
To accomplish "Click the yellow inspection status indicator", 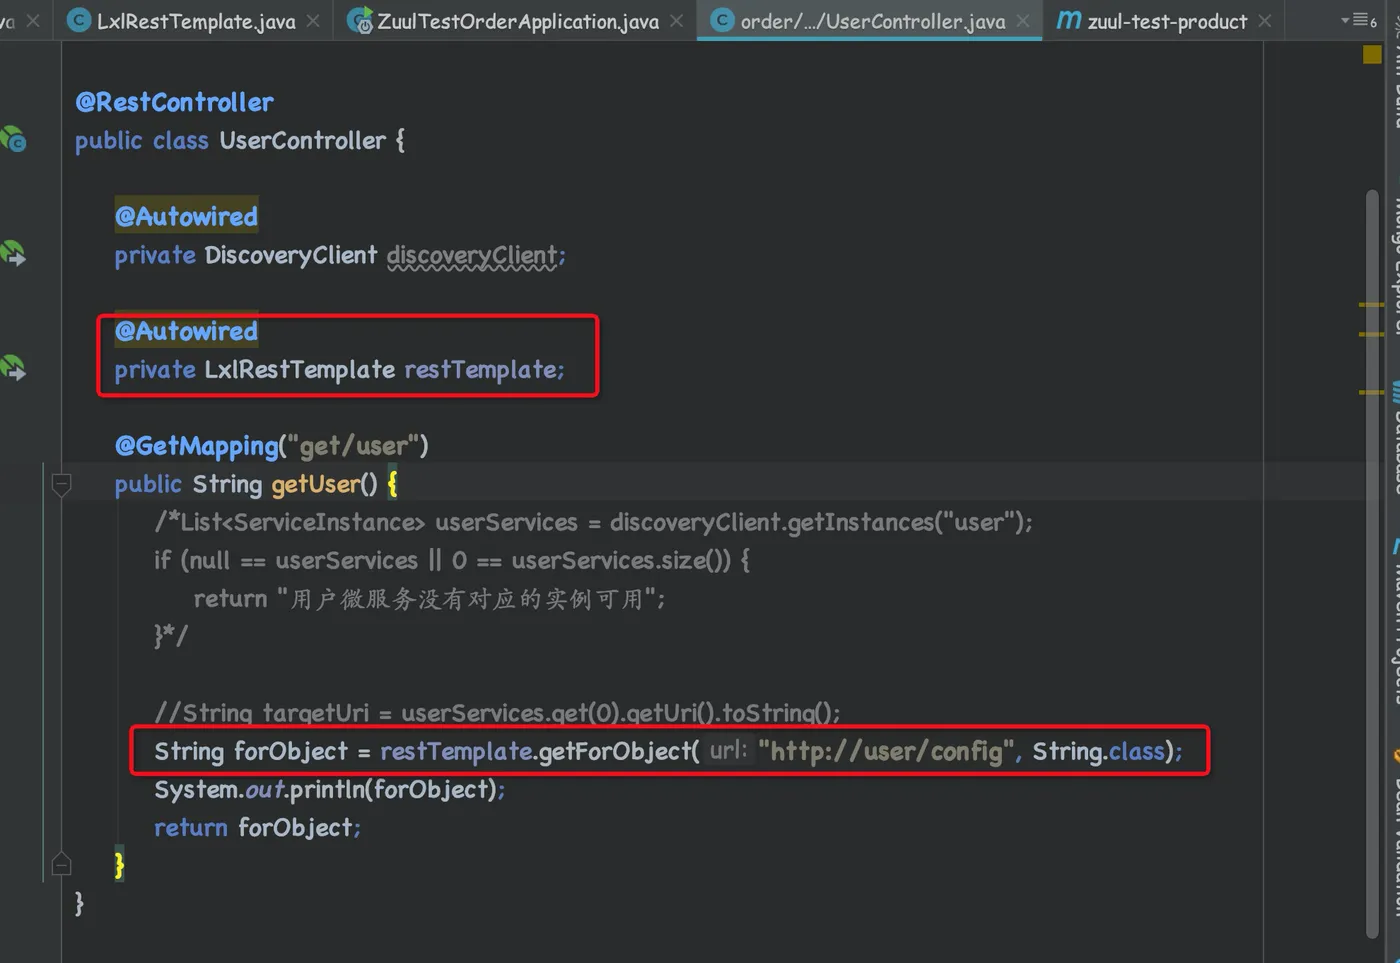I will (1372, 56).
